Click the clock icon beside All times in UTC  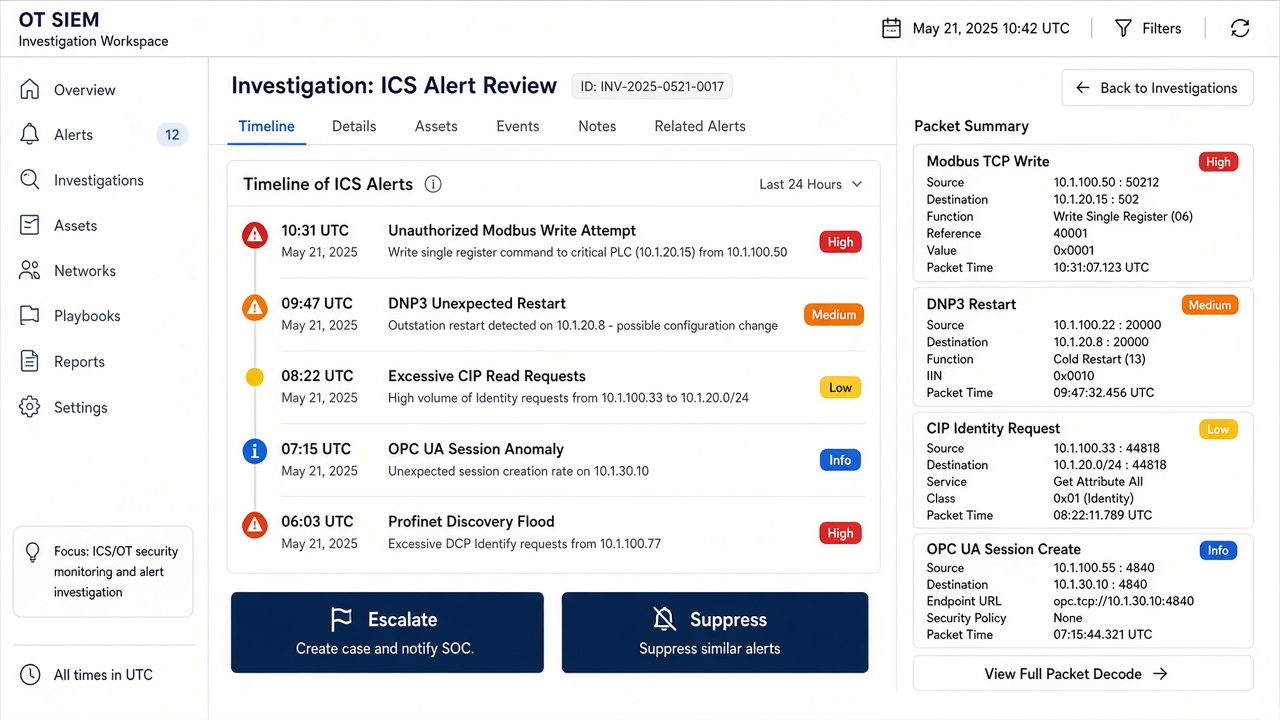(31, 675)
